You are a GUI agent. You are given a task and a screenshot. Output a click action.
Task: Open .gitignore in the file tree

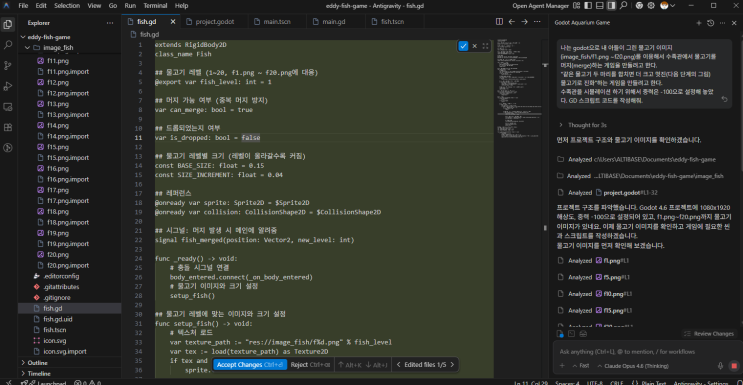point(57,298)
